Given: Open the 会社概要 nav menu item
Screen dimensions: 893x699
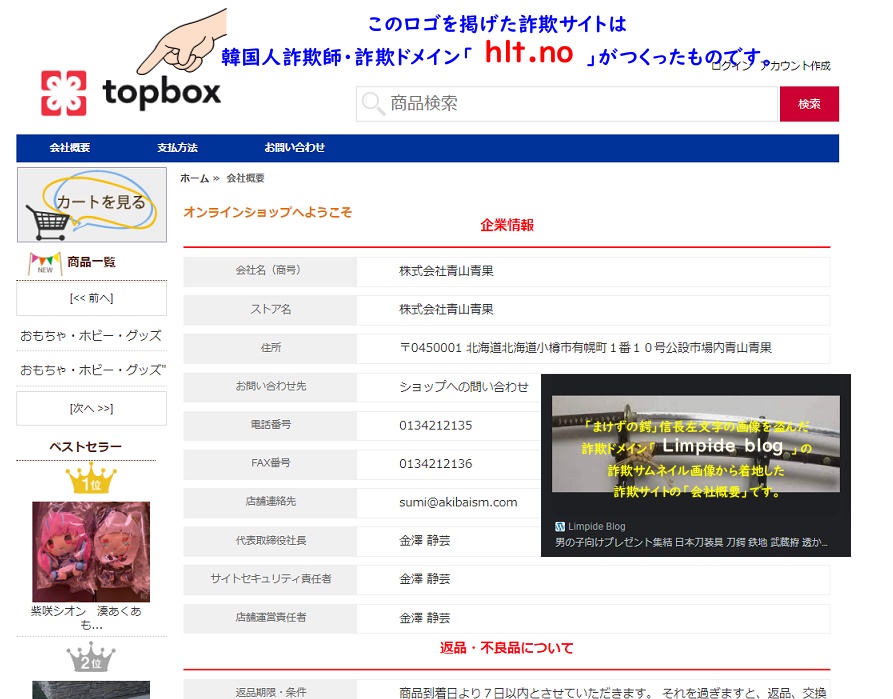Looking at the screenshot, I should [70, 148].
